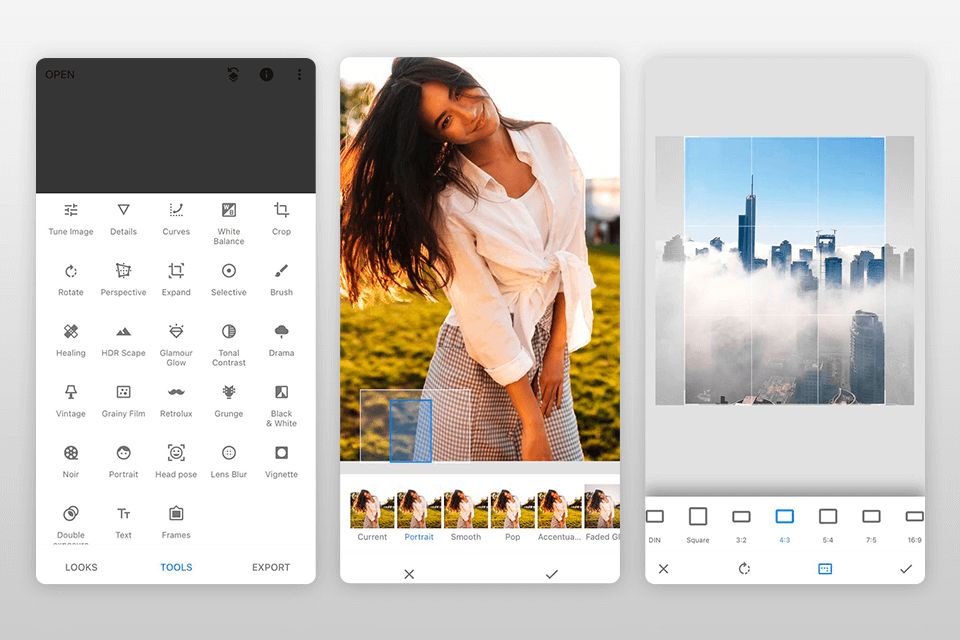Choose the DIN crop ratio
This screenshot has height=640, width=960.
point(654,525)
